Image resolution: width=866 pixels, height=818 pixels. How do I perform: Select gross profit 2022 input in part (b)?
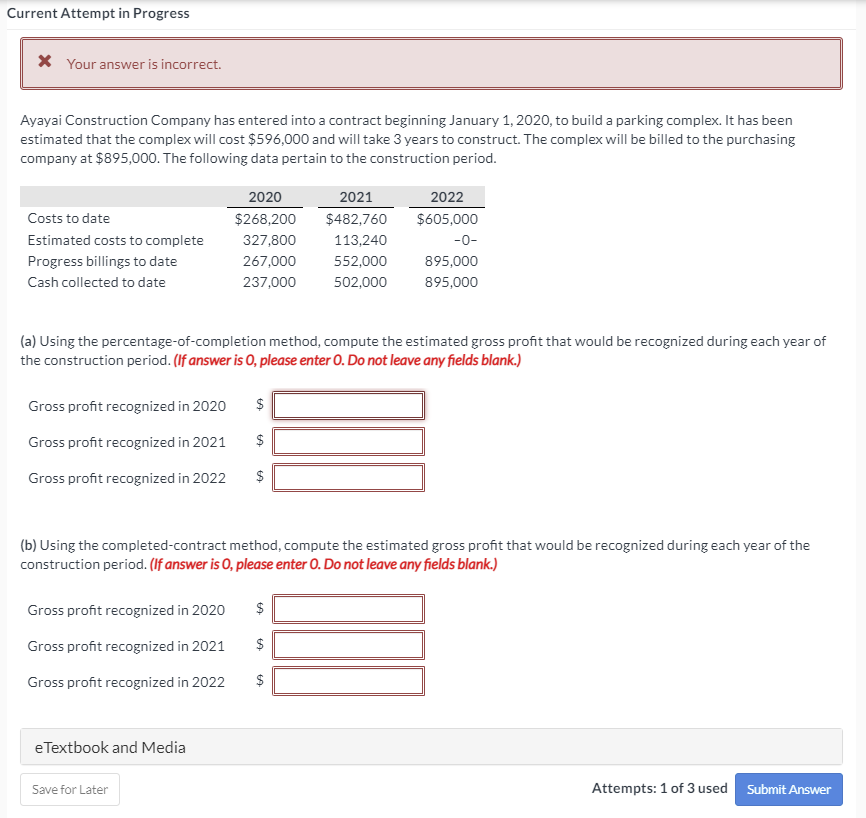[348, 681]
